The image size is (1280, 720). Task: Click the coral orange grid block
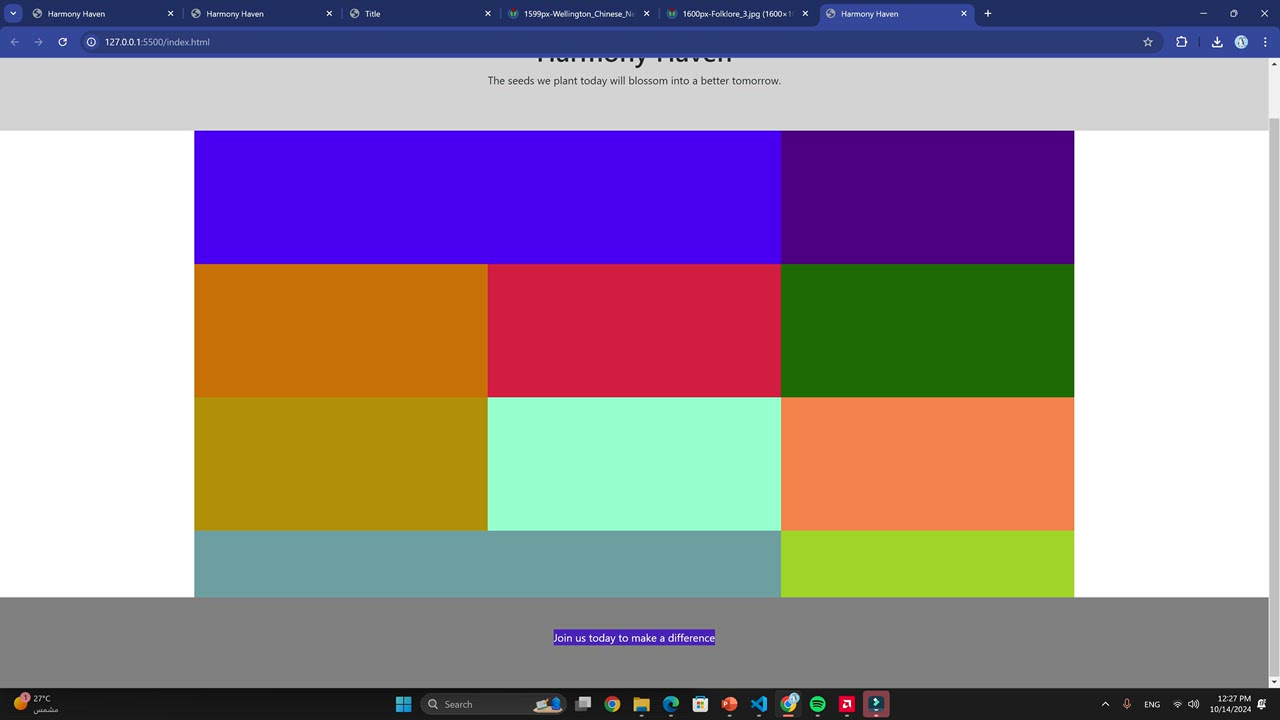(927, 464)
